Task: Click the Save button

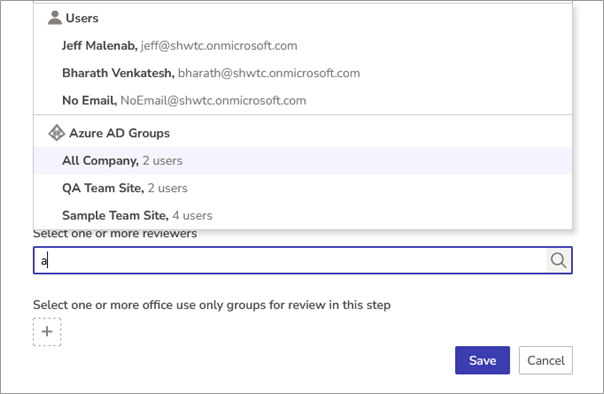Action: click(482, 360)
